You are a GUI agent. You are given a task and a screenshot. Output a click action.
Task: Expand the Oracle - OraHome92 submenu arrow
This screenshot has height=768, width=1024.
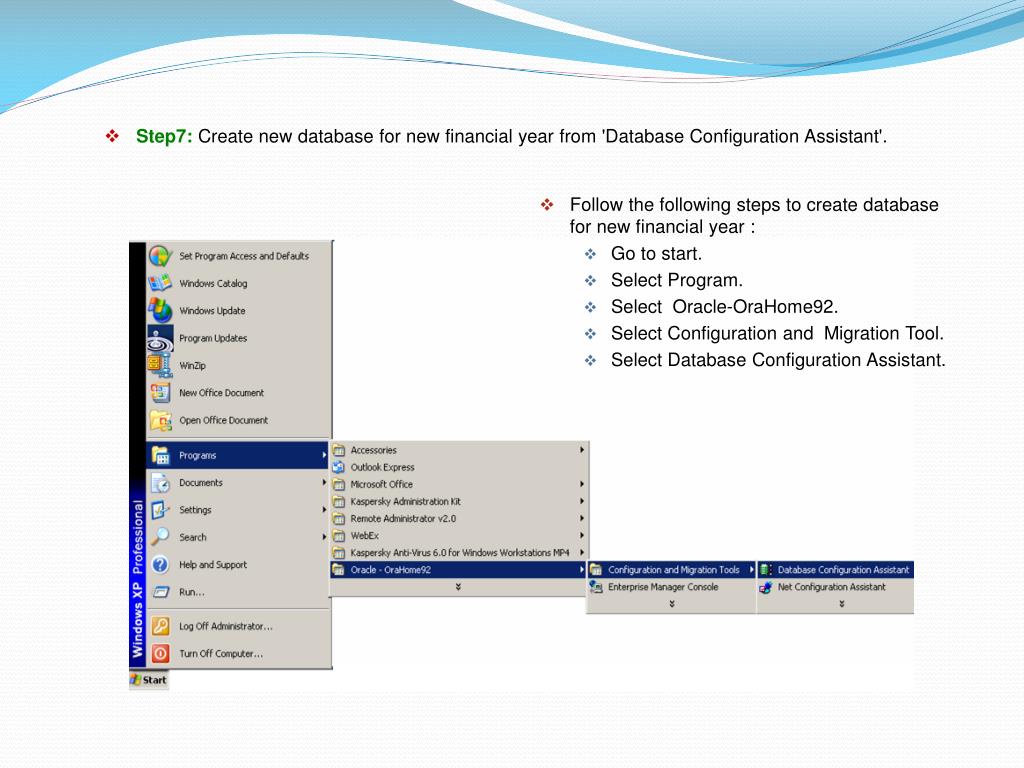581,569
